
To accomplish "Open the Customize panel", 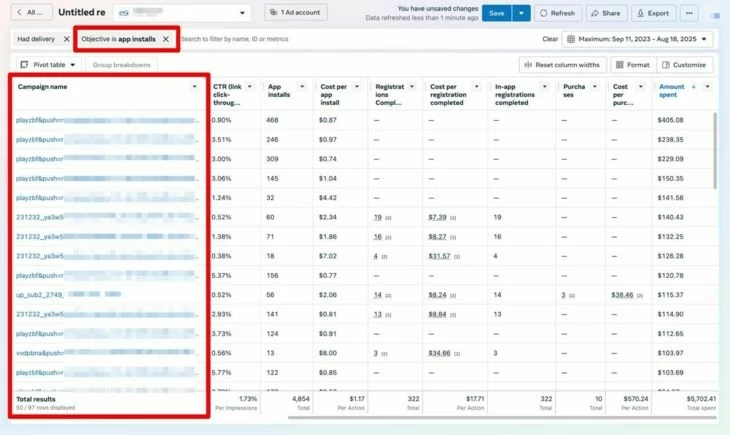I will pyautogui.click(x=684, y=65).
